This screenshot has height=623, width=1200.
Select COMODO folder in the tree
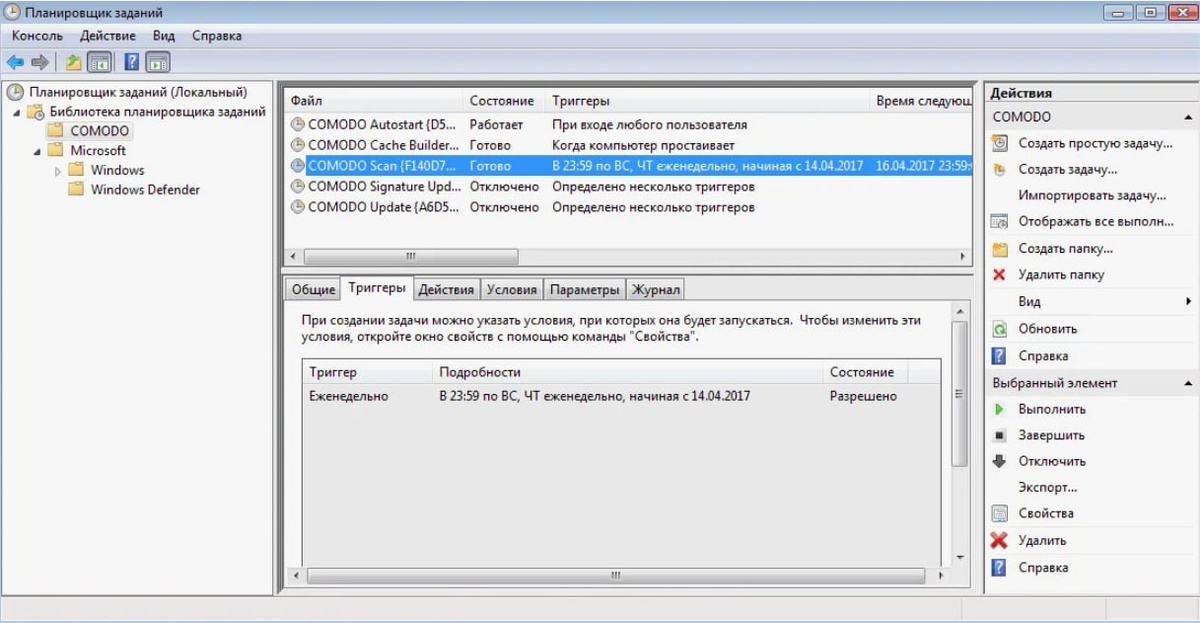coord(99,131)
